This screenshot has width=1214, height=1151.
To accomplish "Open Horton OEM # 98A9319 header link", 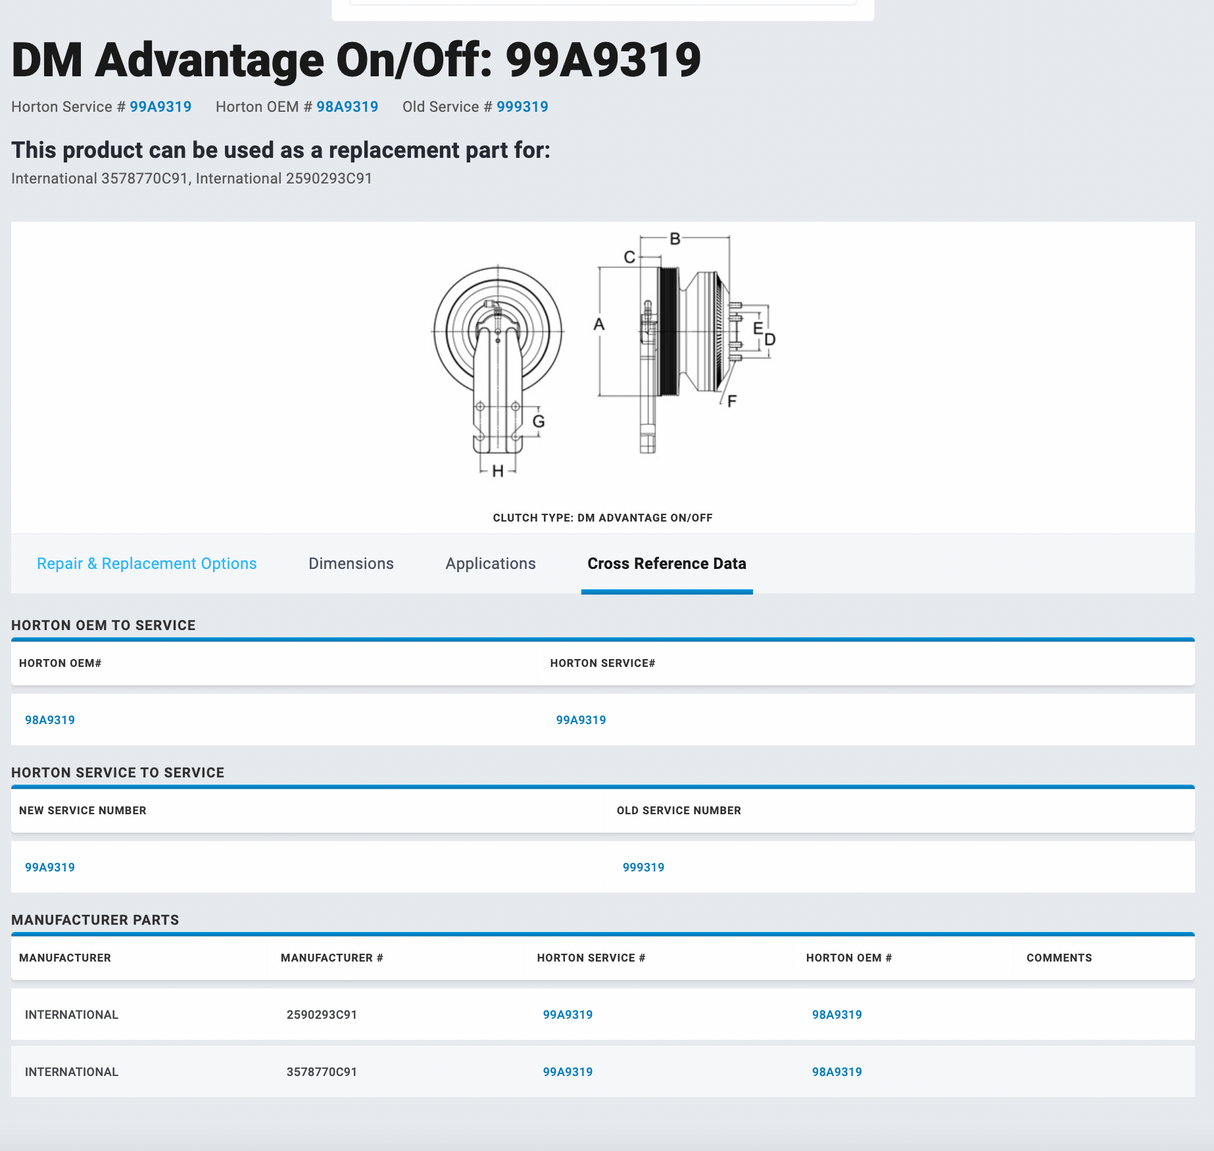I will coord(347,107).
